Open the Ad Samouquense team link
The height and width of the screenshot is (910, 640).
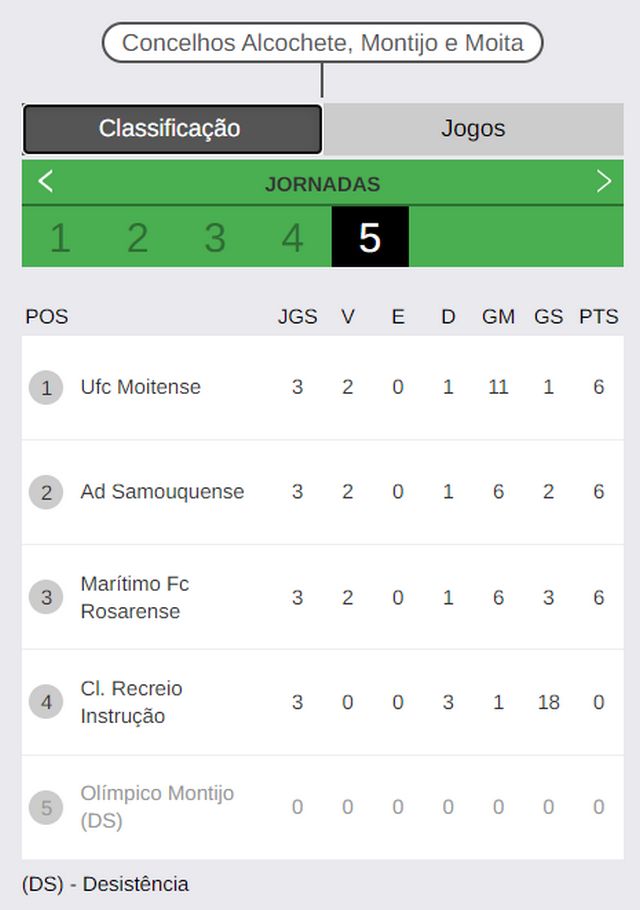162,492
